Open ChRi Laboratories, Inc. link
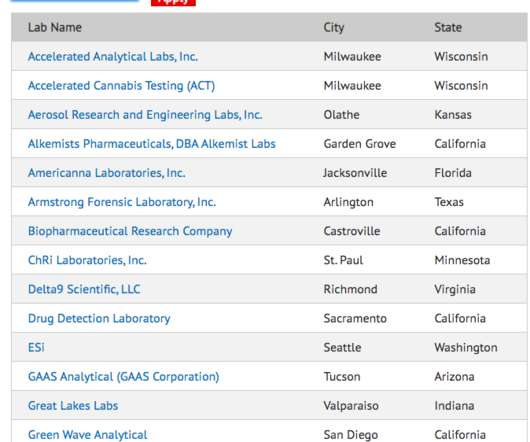Image resolution: width=530 pixels, height=442 pixels. 87,260
